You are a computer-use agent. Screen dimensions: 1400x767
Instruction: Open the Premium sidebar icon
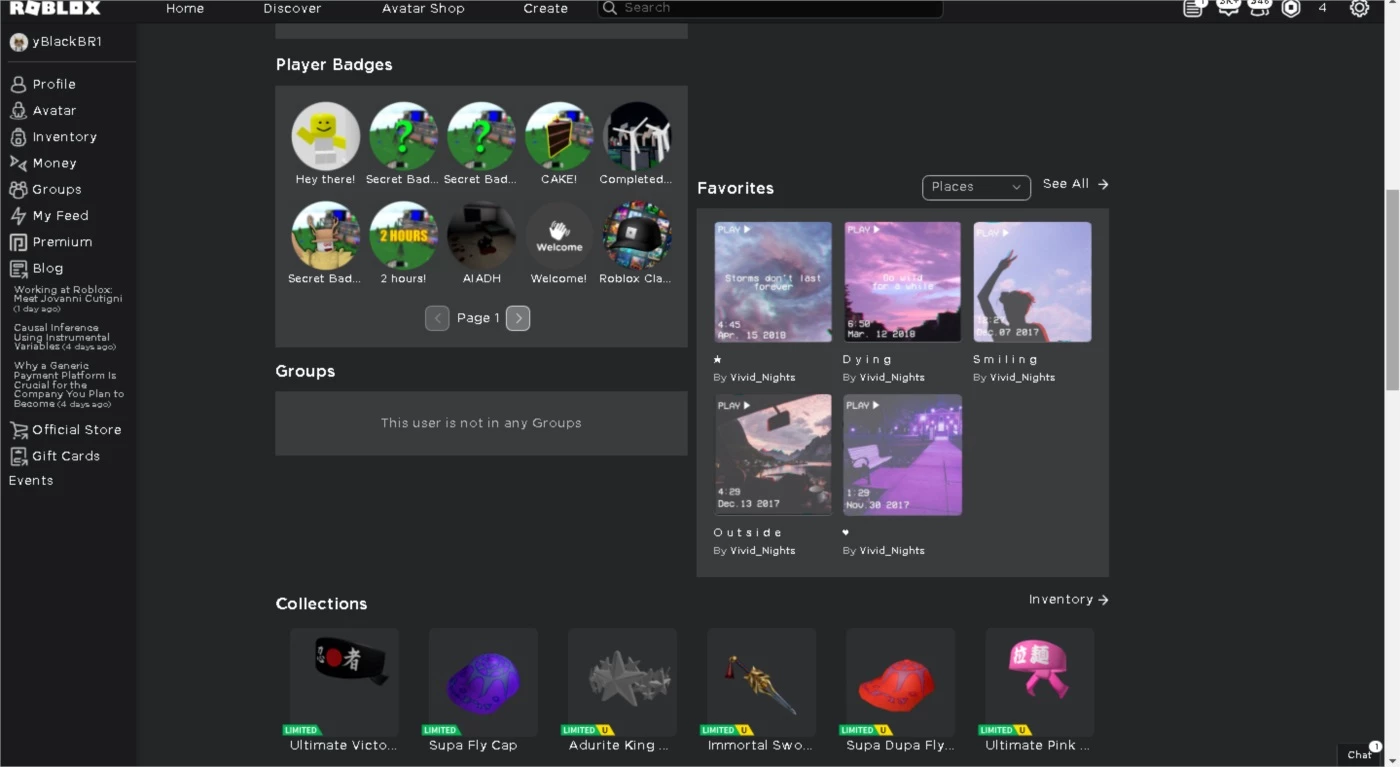[18, 242]
